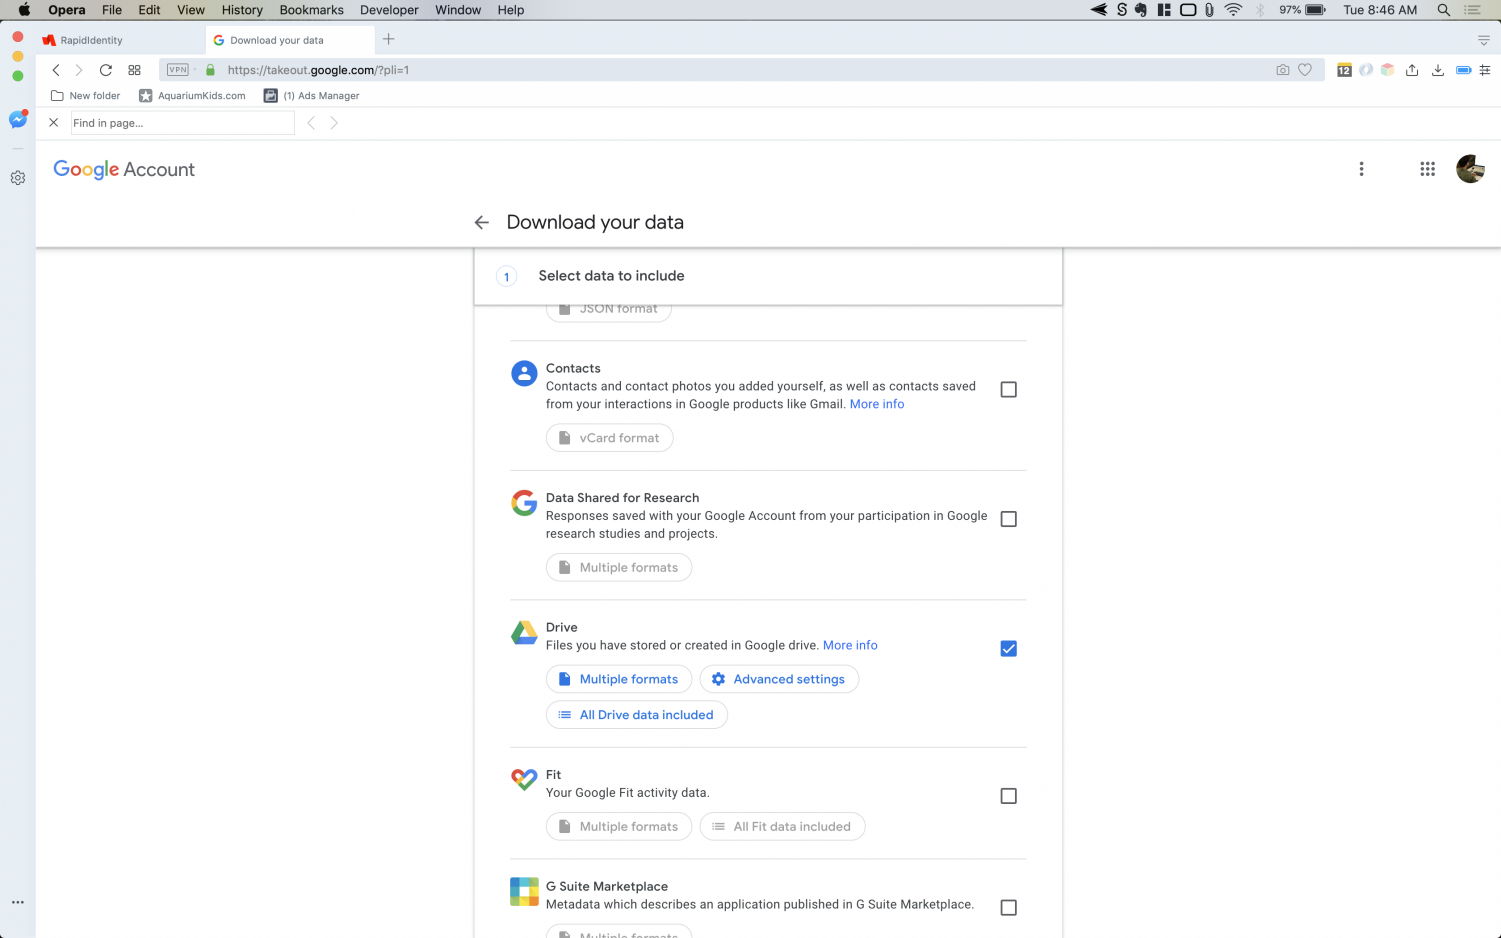
Task: Open the Google apps grid
Action: (1427, 169)
